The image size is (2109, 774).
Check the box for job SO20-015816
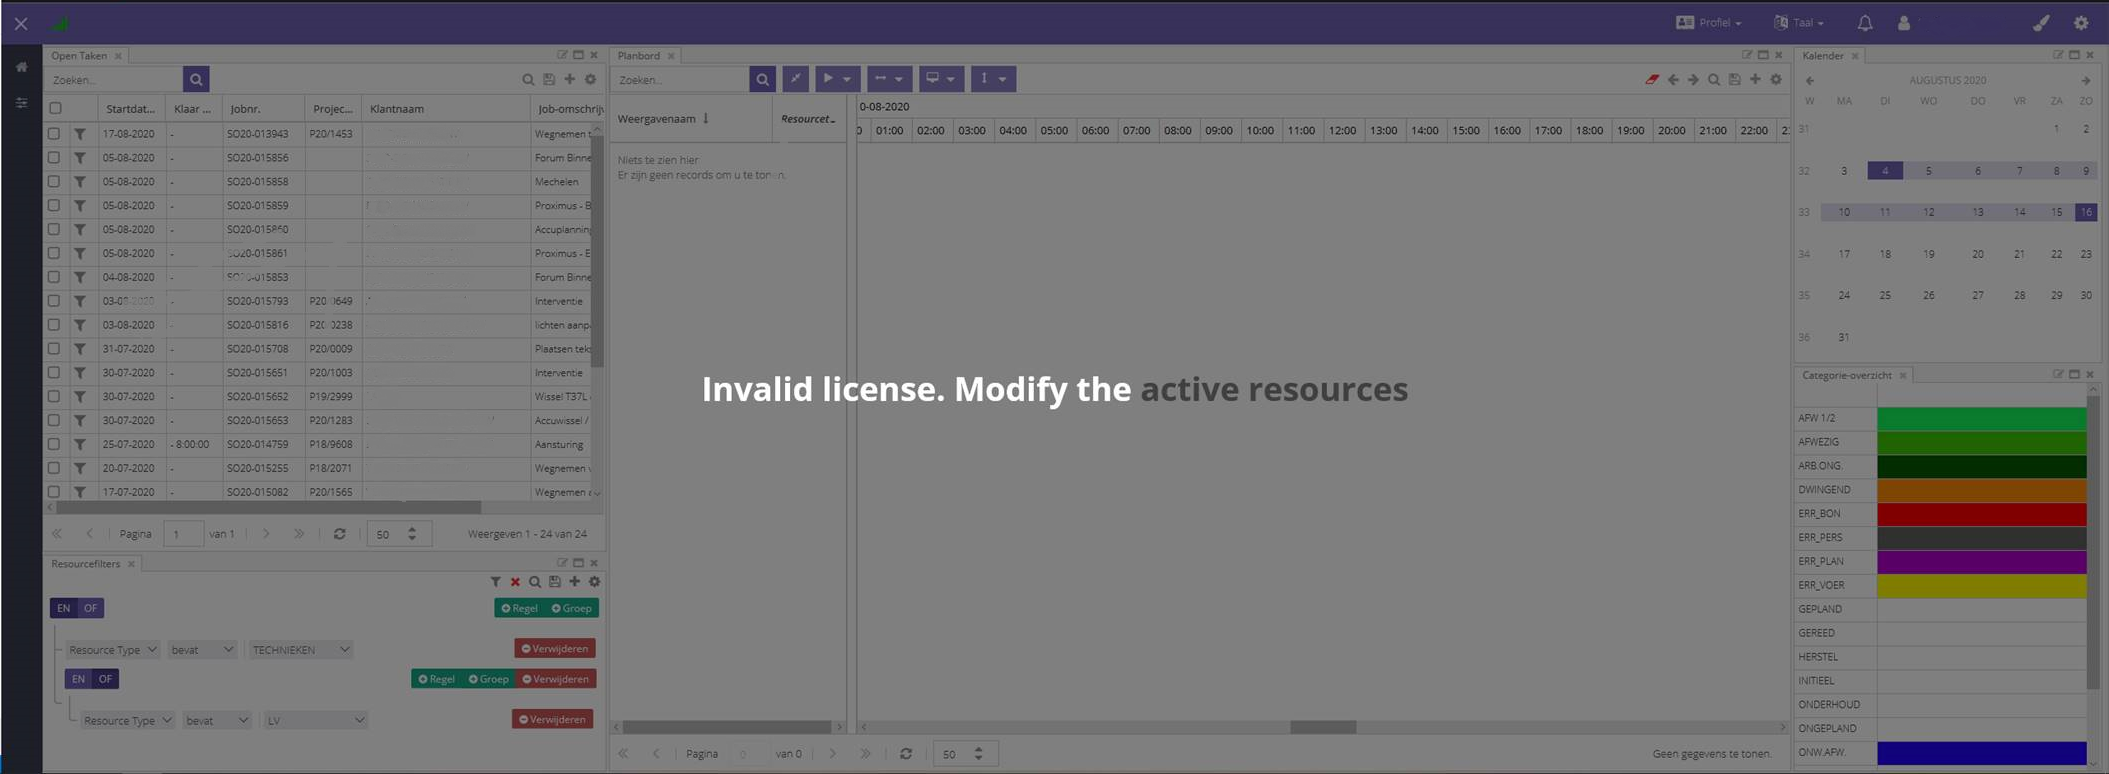54,325
